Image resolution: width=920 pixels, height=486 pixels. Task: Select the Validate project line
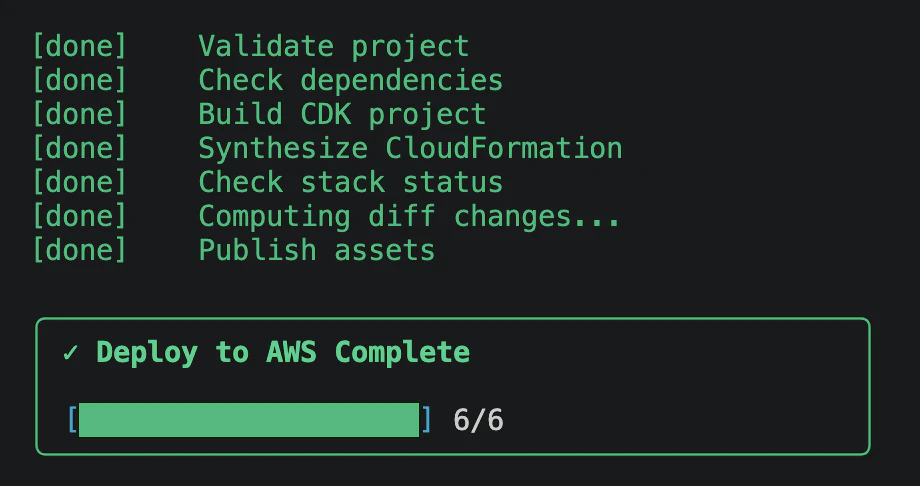(251, 46)
